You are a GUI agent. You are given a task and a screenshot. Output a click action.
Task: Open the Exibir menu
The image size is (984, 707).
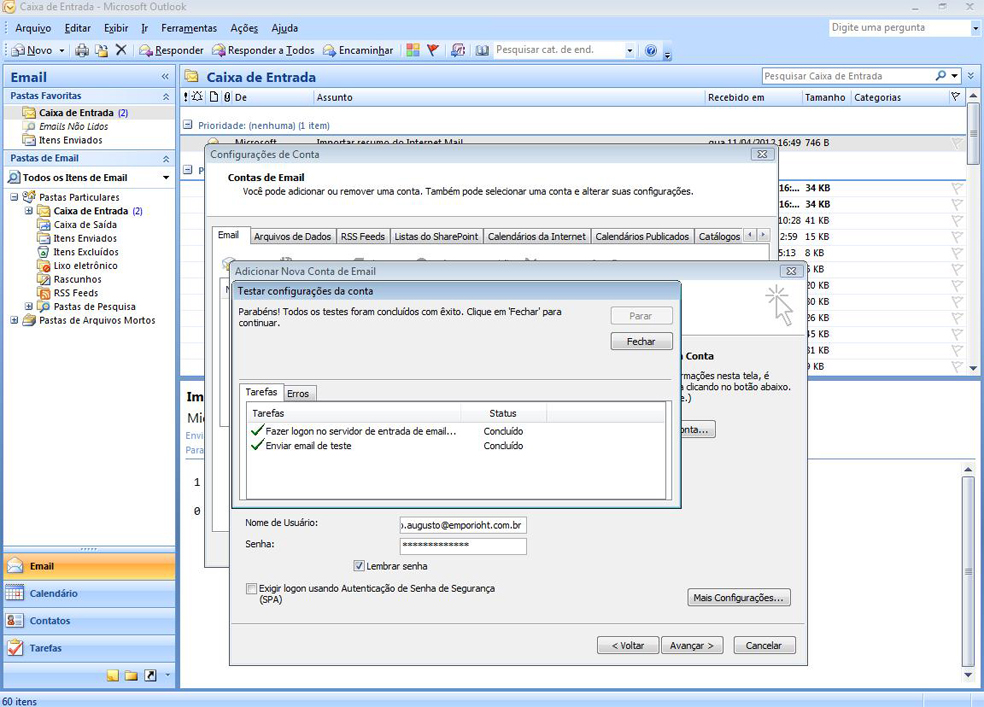(x=116, y=28)
